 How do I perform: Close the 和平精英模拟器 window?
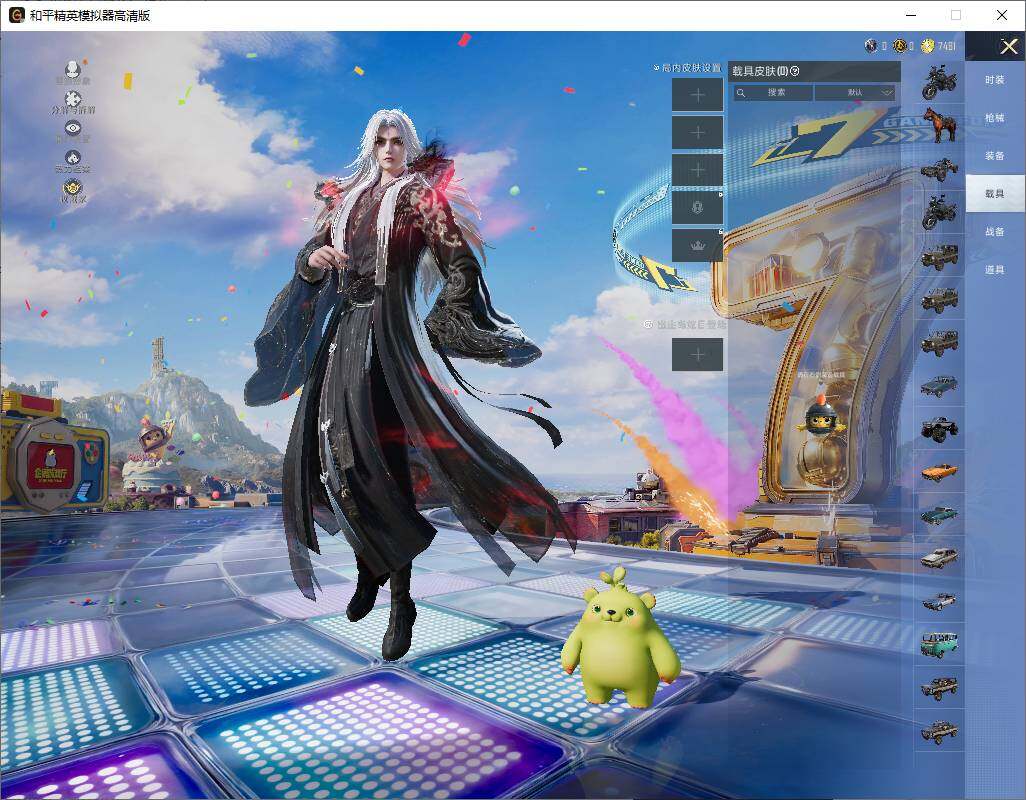(1002, 15)
